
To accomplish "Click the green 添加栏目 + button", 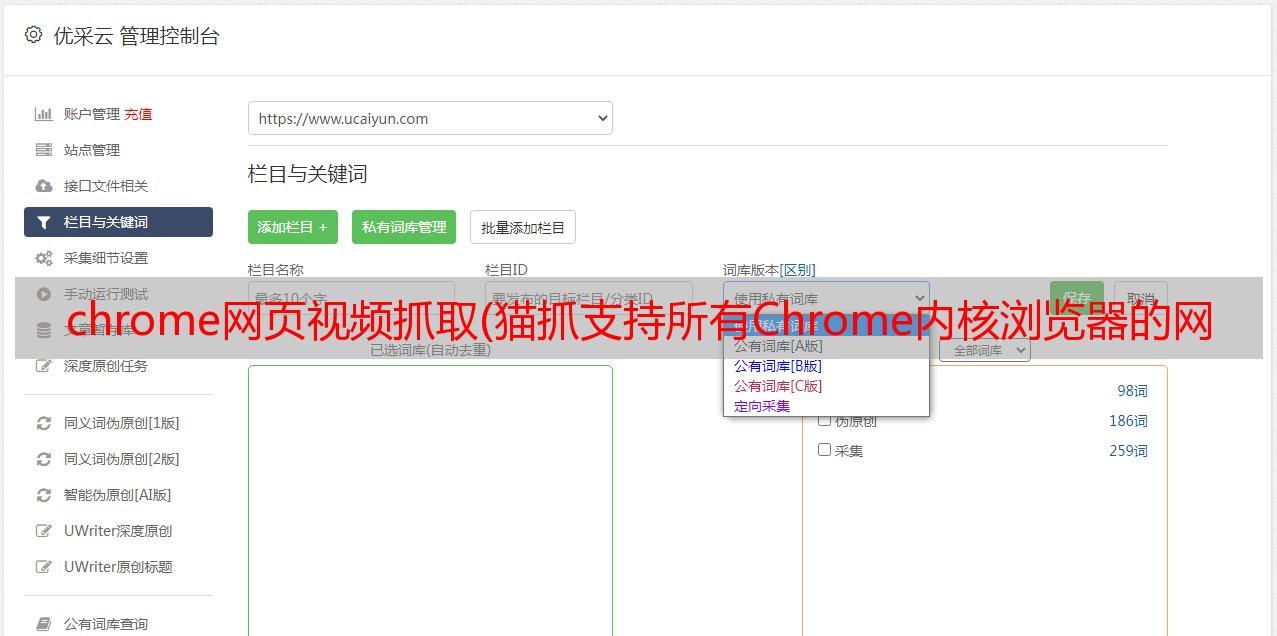I will tap(293, 227).
